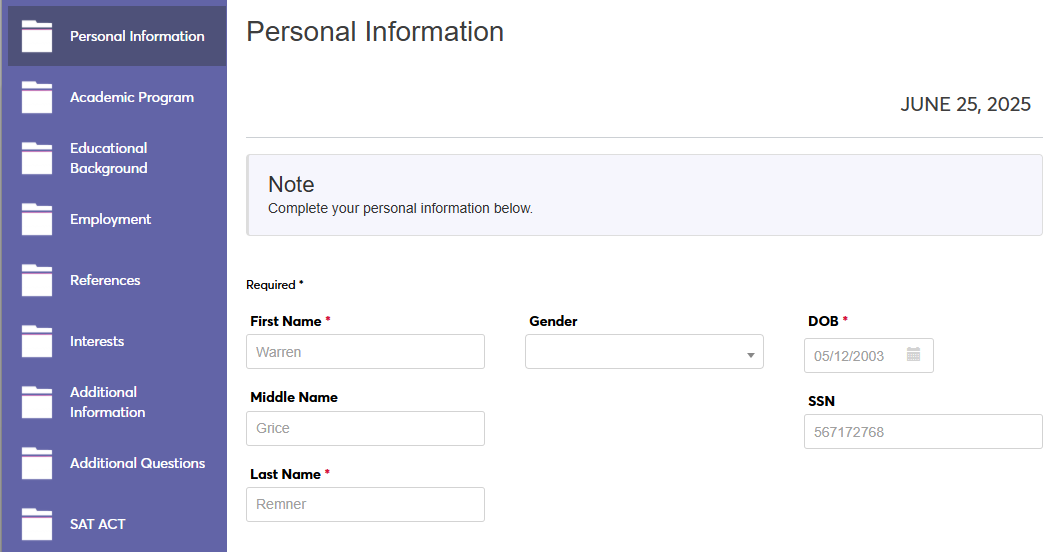The height and width of the screenshot is (552, 1058).
Task: Go to Additional Questions section
Action: point(137,463)
